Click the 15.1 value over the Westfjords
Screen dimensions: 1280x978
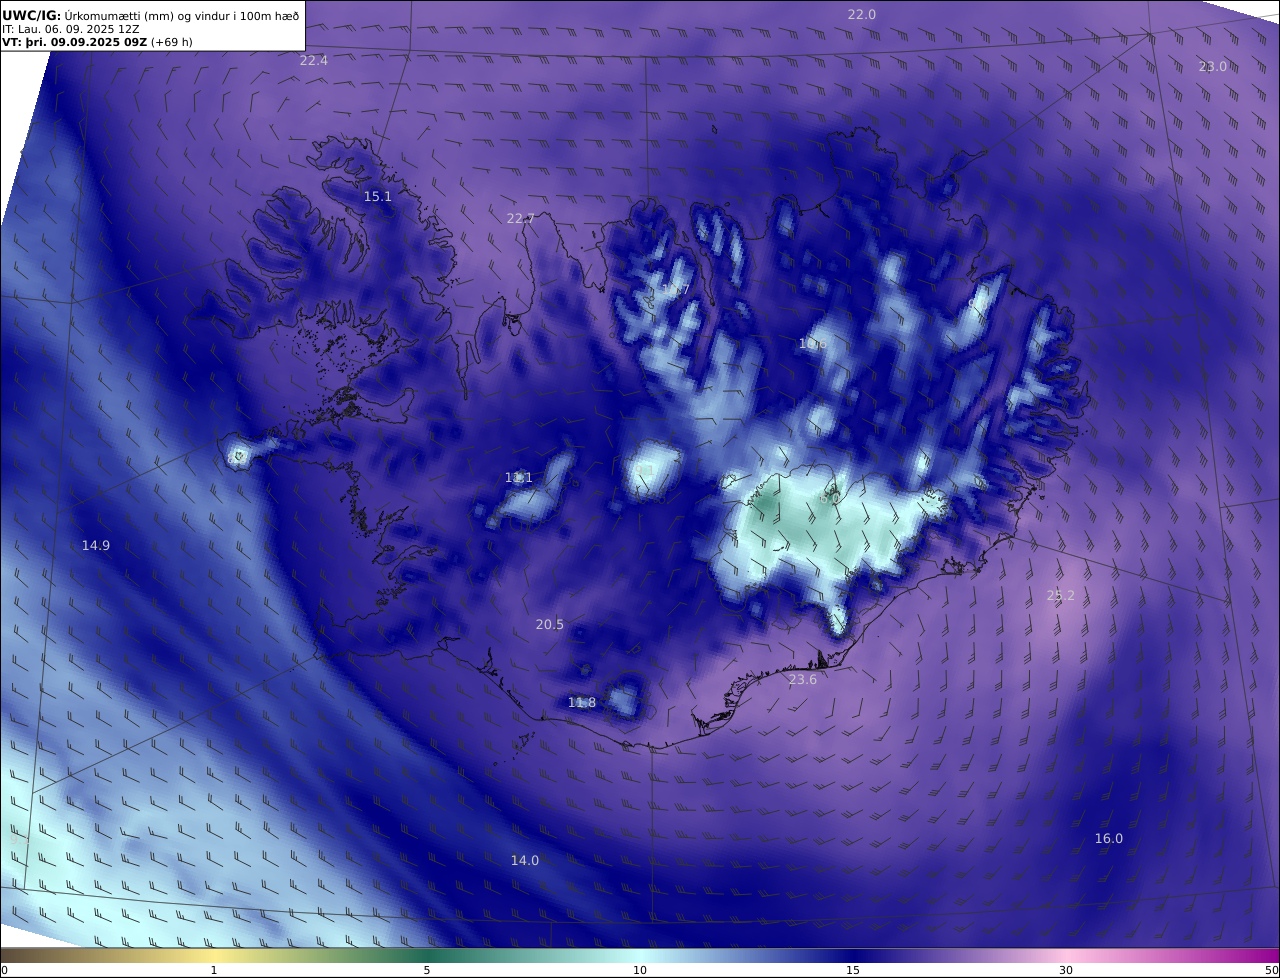point(377,196)
